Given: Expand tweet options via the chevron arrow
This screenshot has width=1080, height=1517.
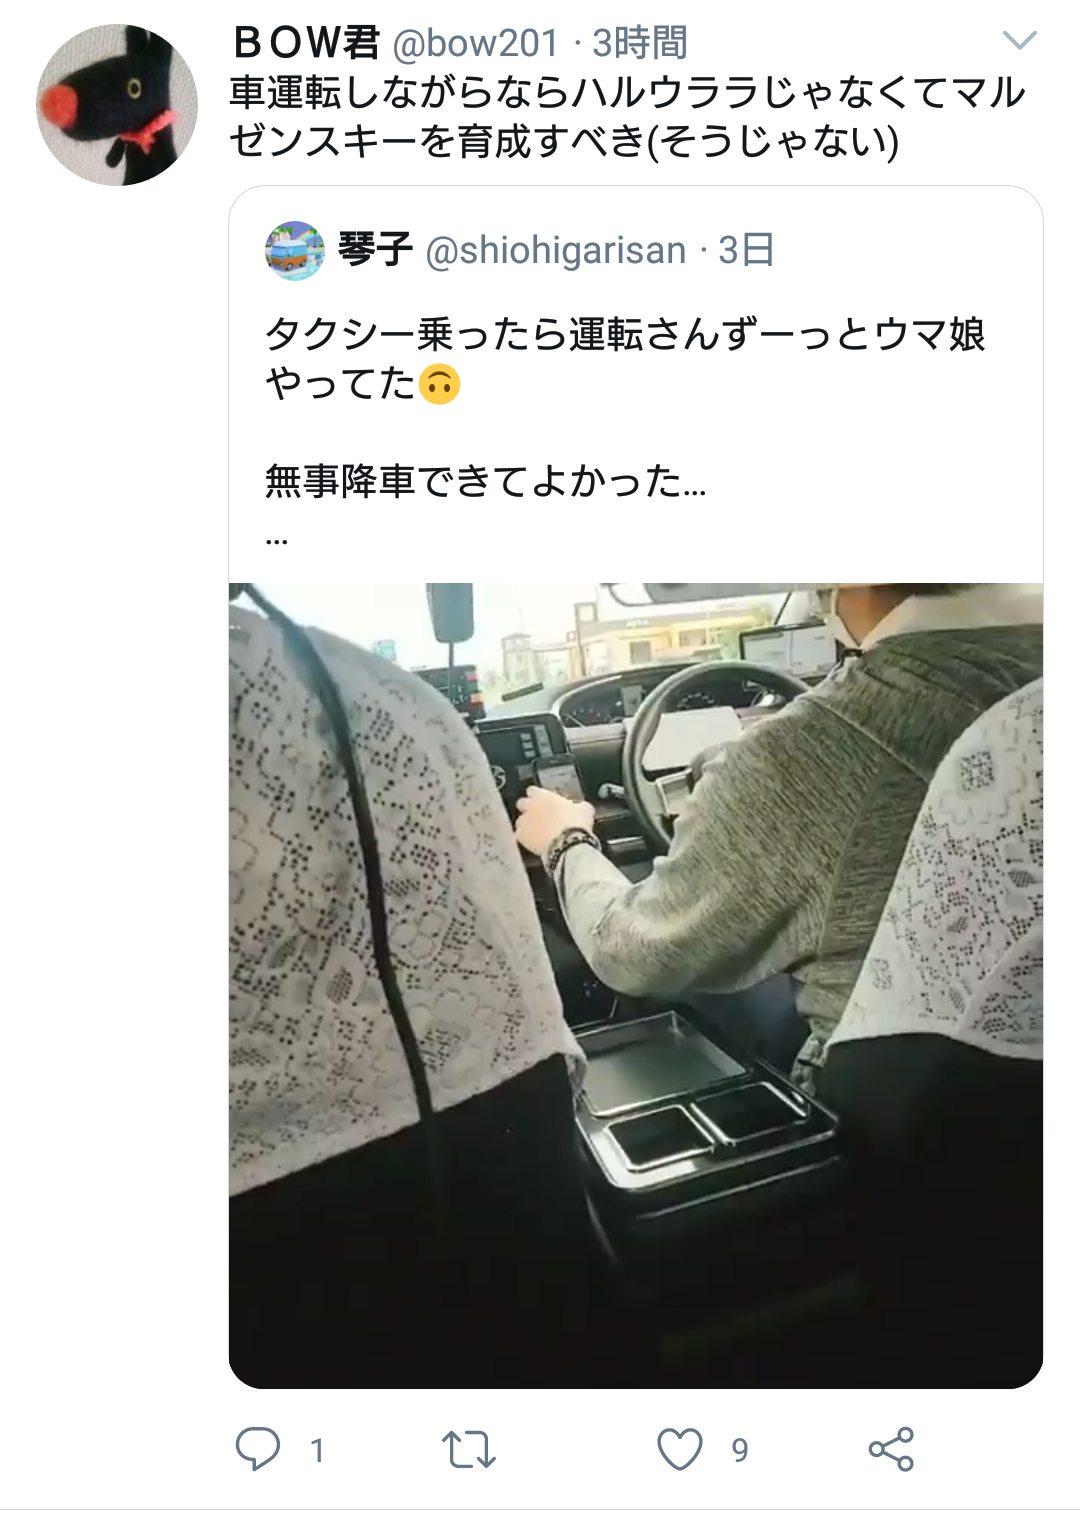Looking at the screenshot, I should click(1019, 40).
